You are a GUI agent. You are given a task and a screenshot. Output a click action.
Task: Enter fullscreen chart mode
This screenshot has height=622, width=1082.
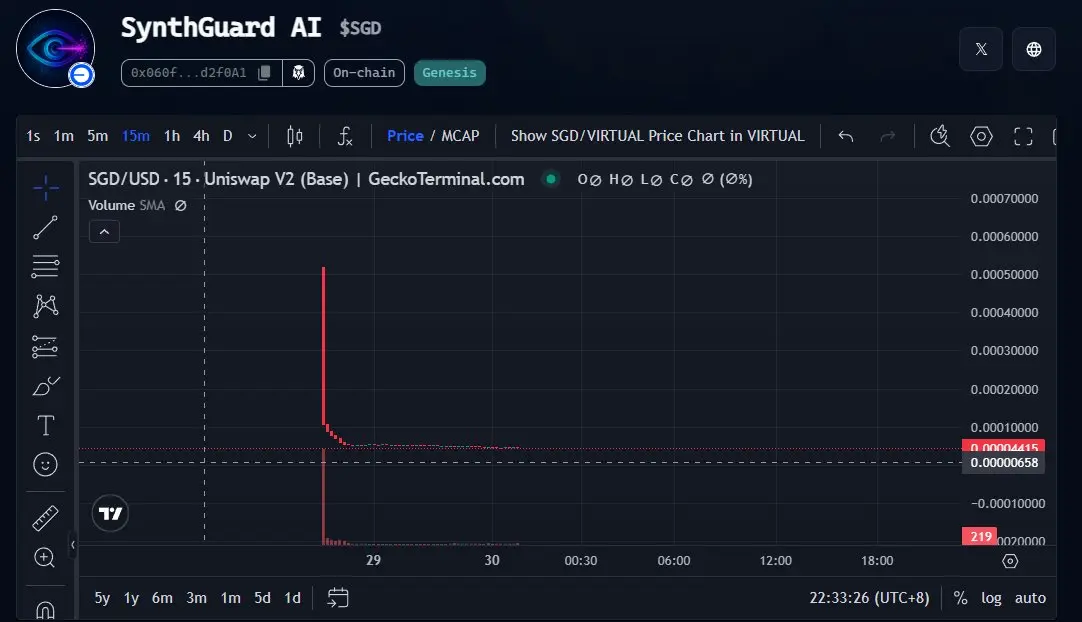(x=1023, y=136)
